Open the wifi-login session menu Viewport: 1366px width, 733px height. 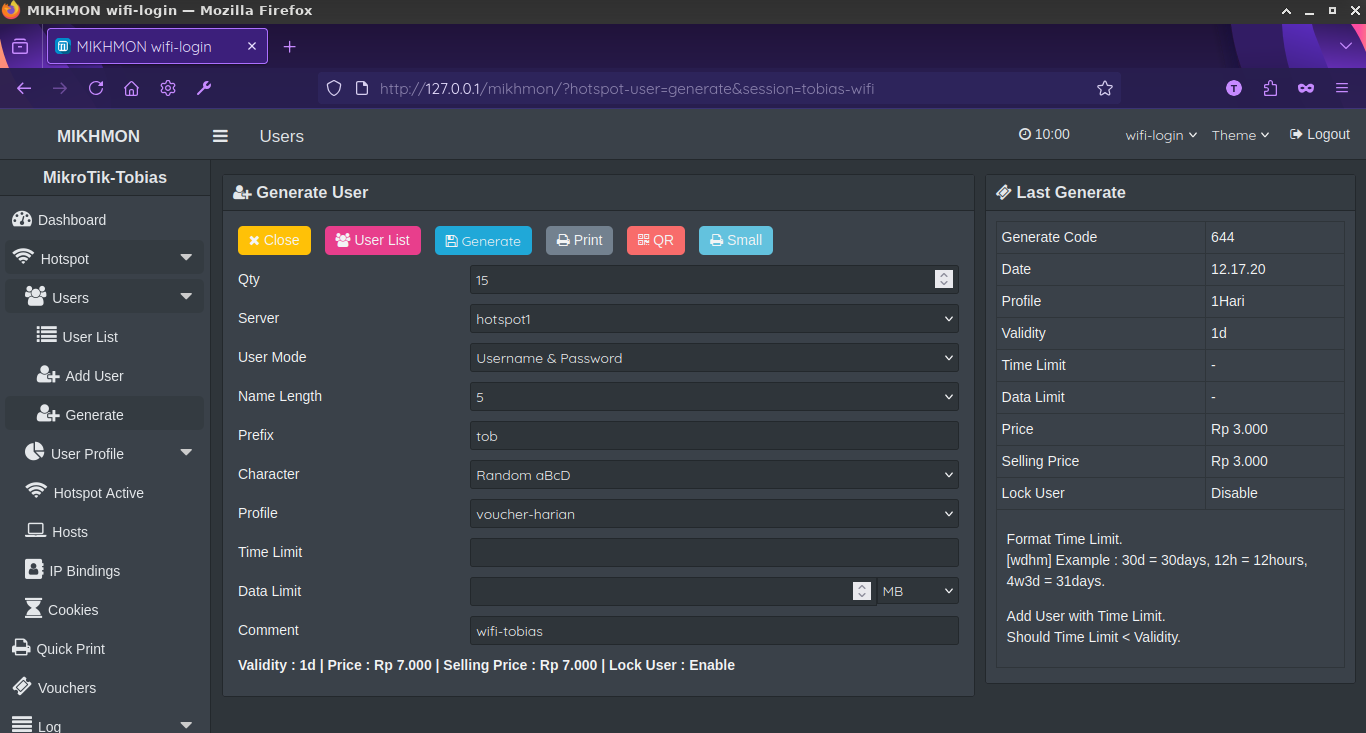point(1160,135)
